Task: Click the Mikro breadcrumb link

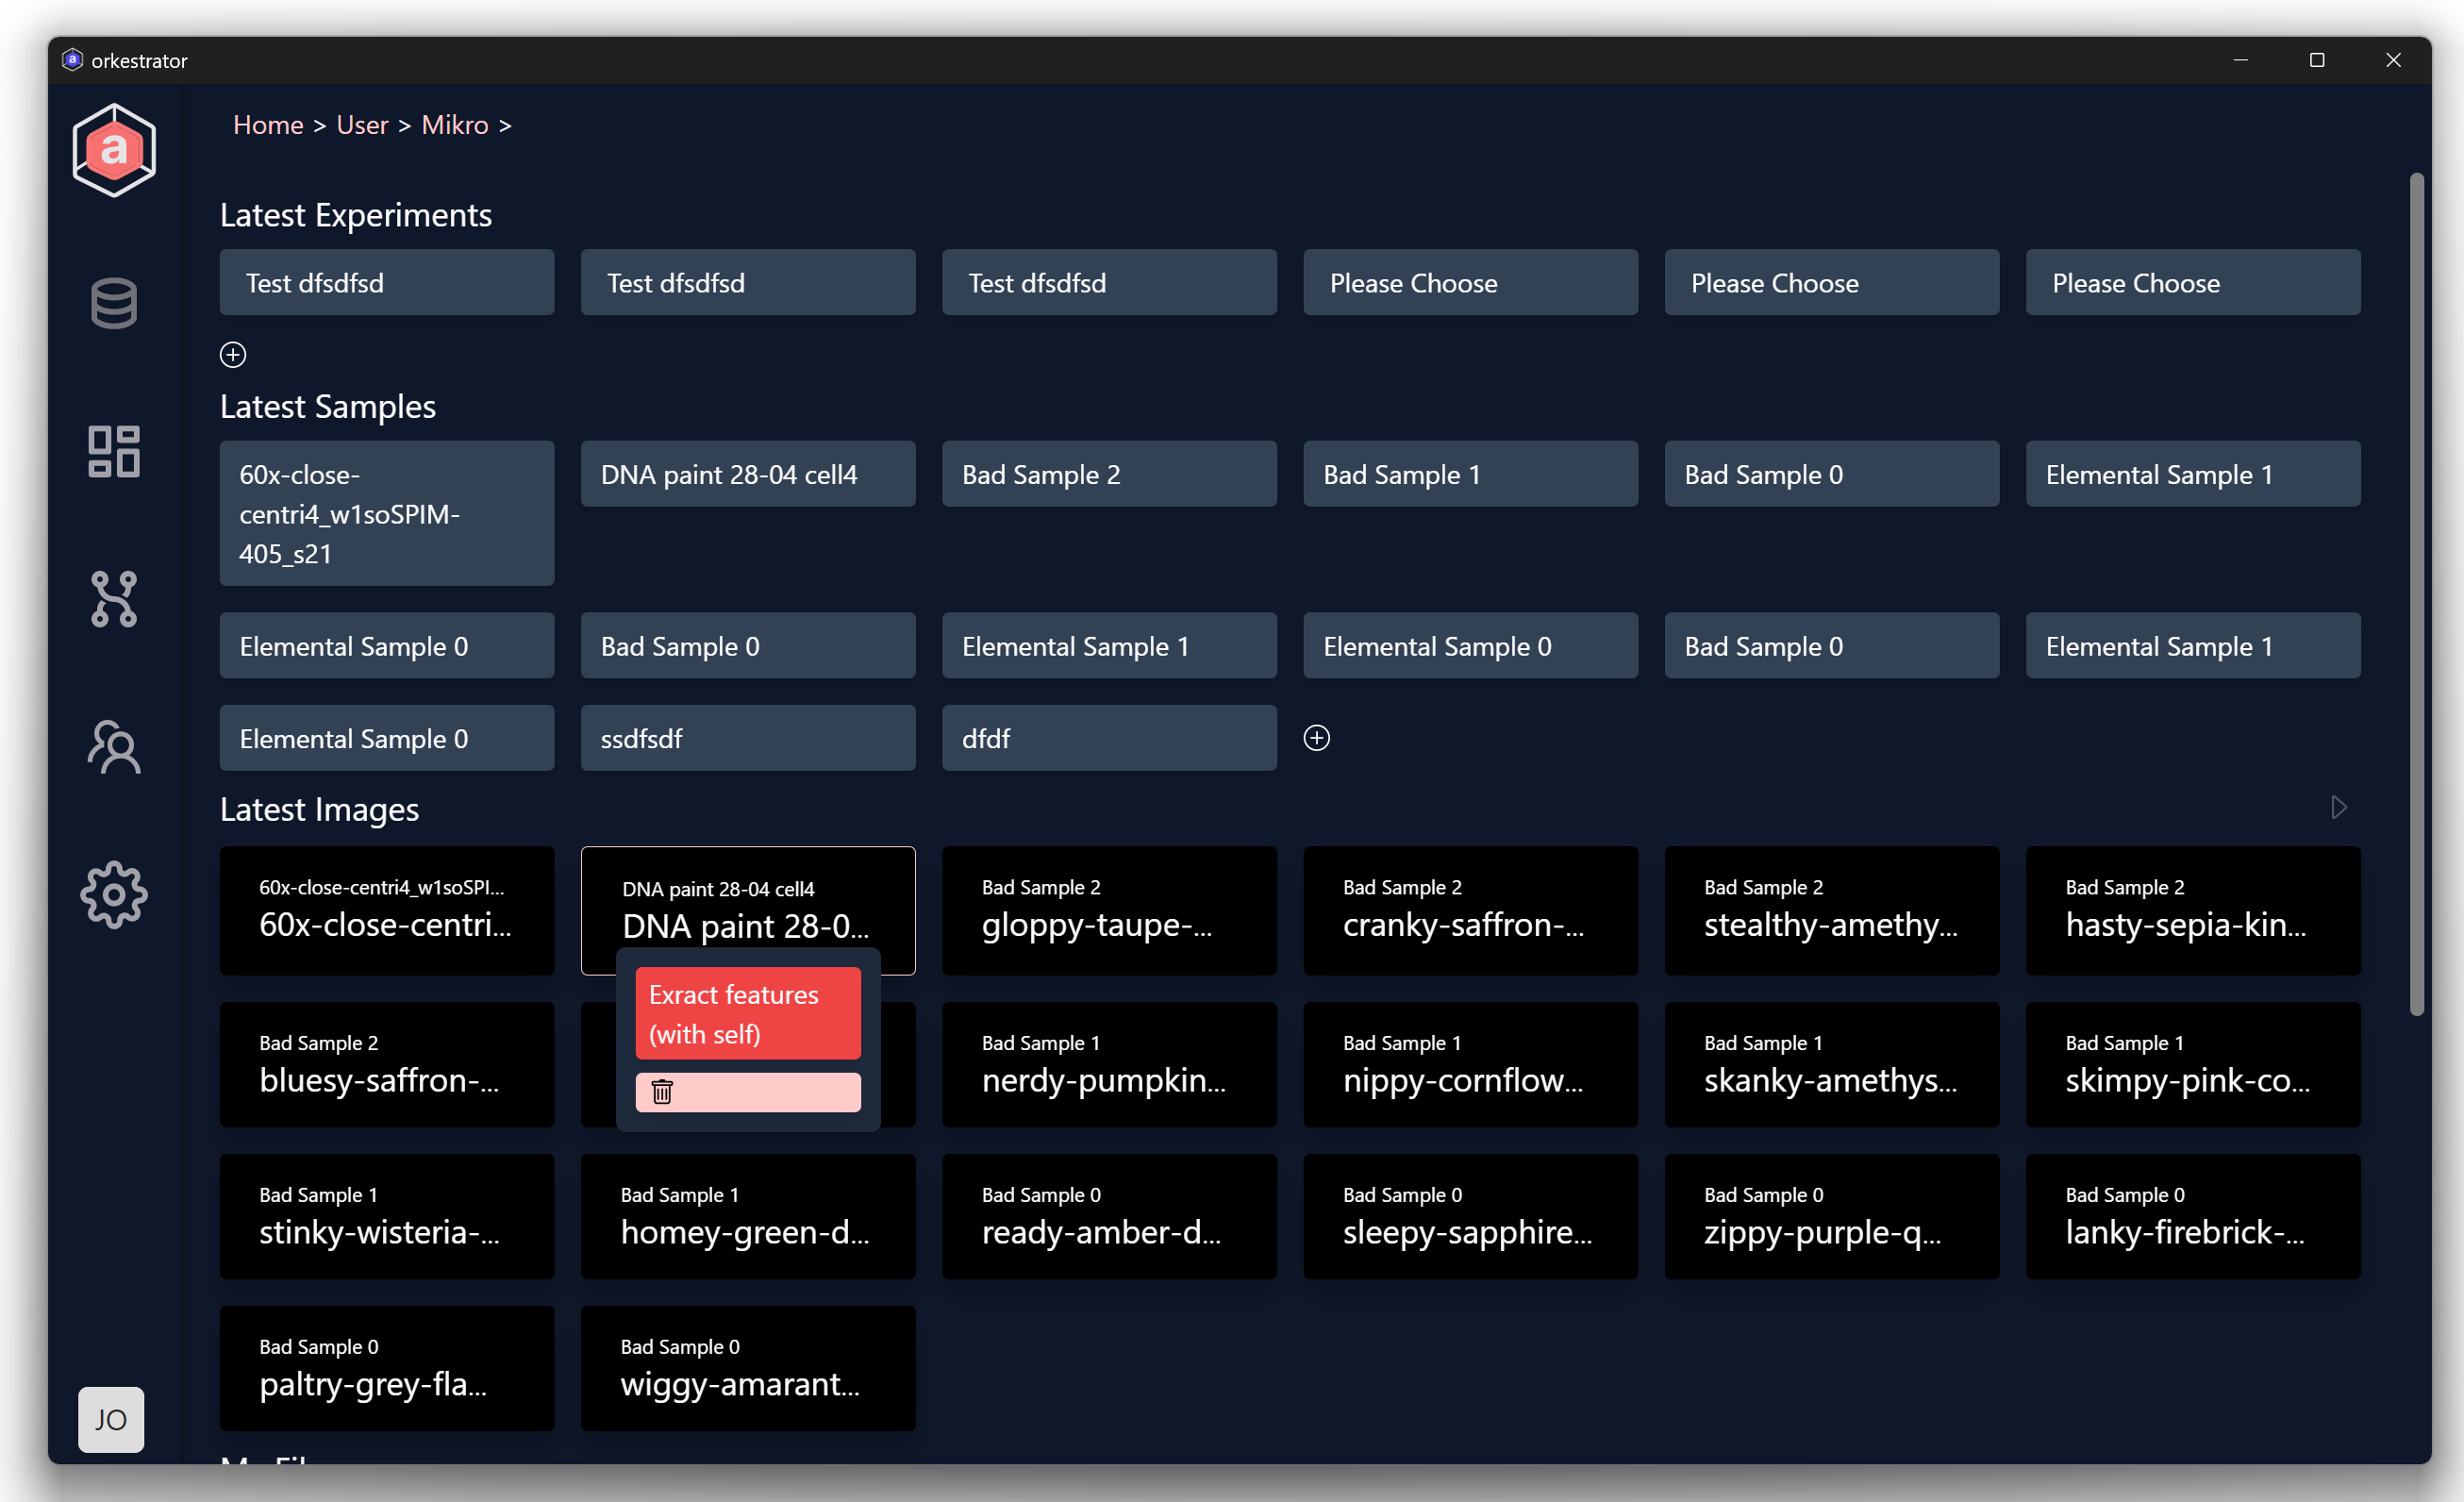Action: coord(455,125)
